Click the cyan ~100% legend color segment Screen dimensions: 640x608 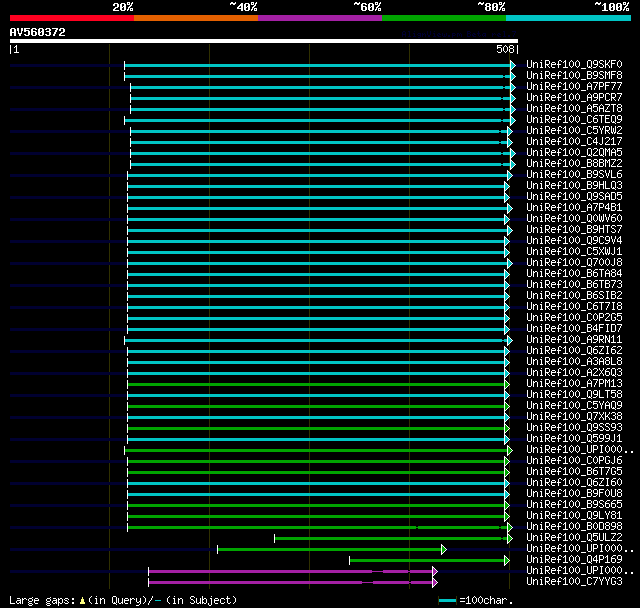coord(567,18)
